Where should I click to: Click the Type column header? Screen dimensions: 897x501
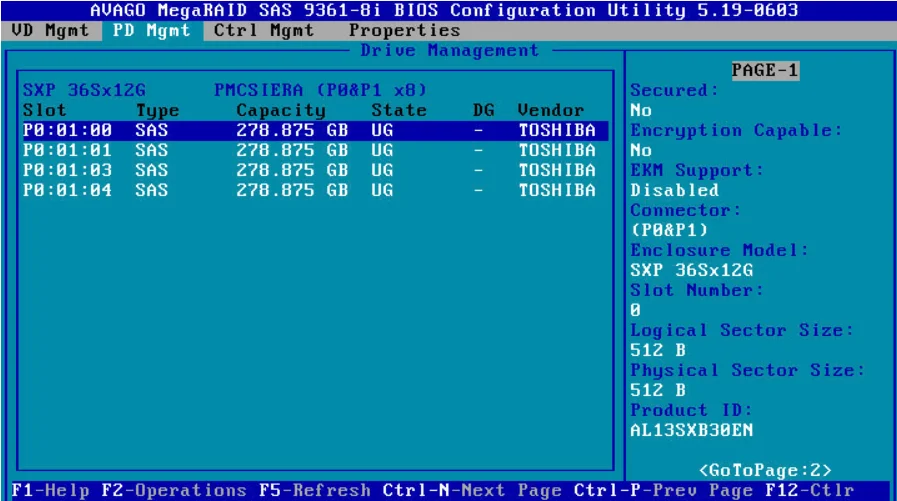pyautogui.click(x=157, y=110)
